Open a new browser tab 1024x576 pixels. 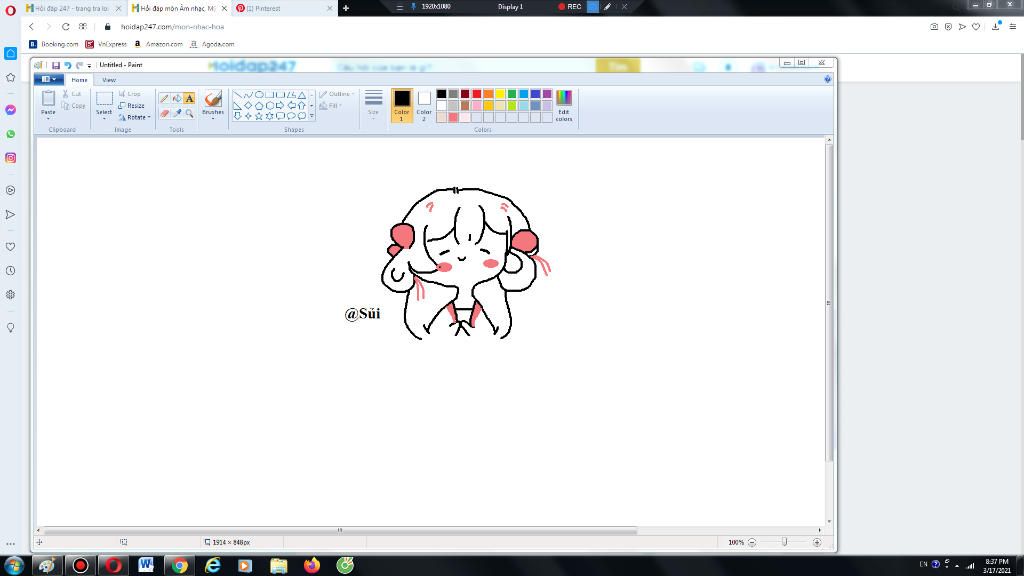[x=346, y=8]
